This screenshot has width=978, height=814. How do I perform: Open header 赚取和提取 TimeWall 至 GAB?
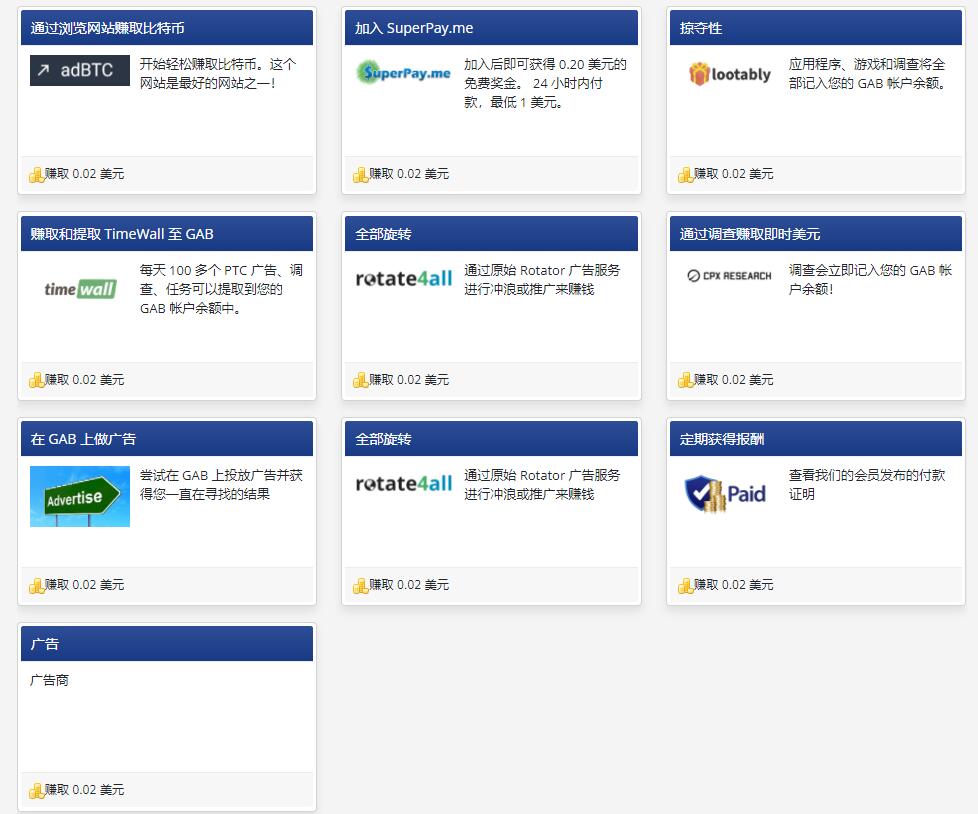tap(167, 234)
